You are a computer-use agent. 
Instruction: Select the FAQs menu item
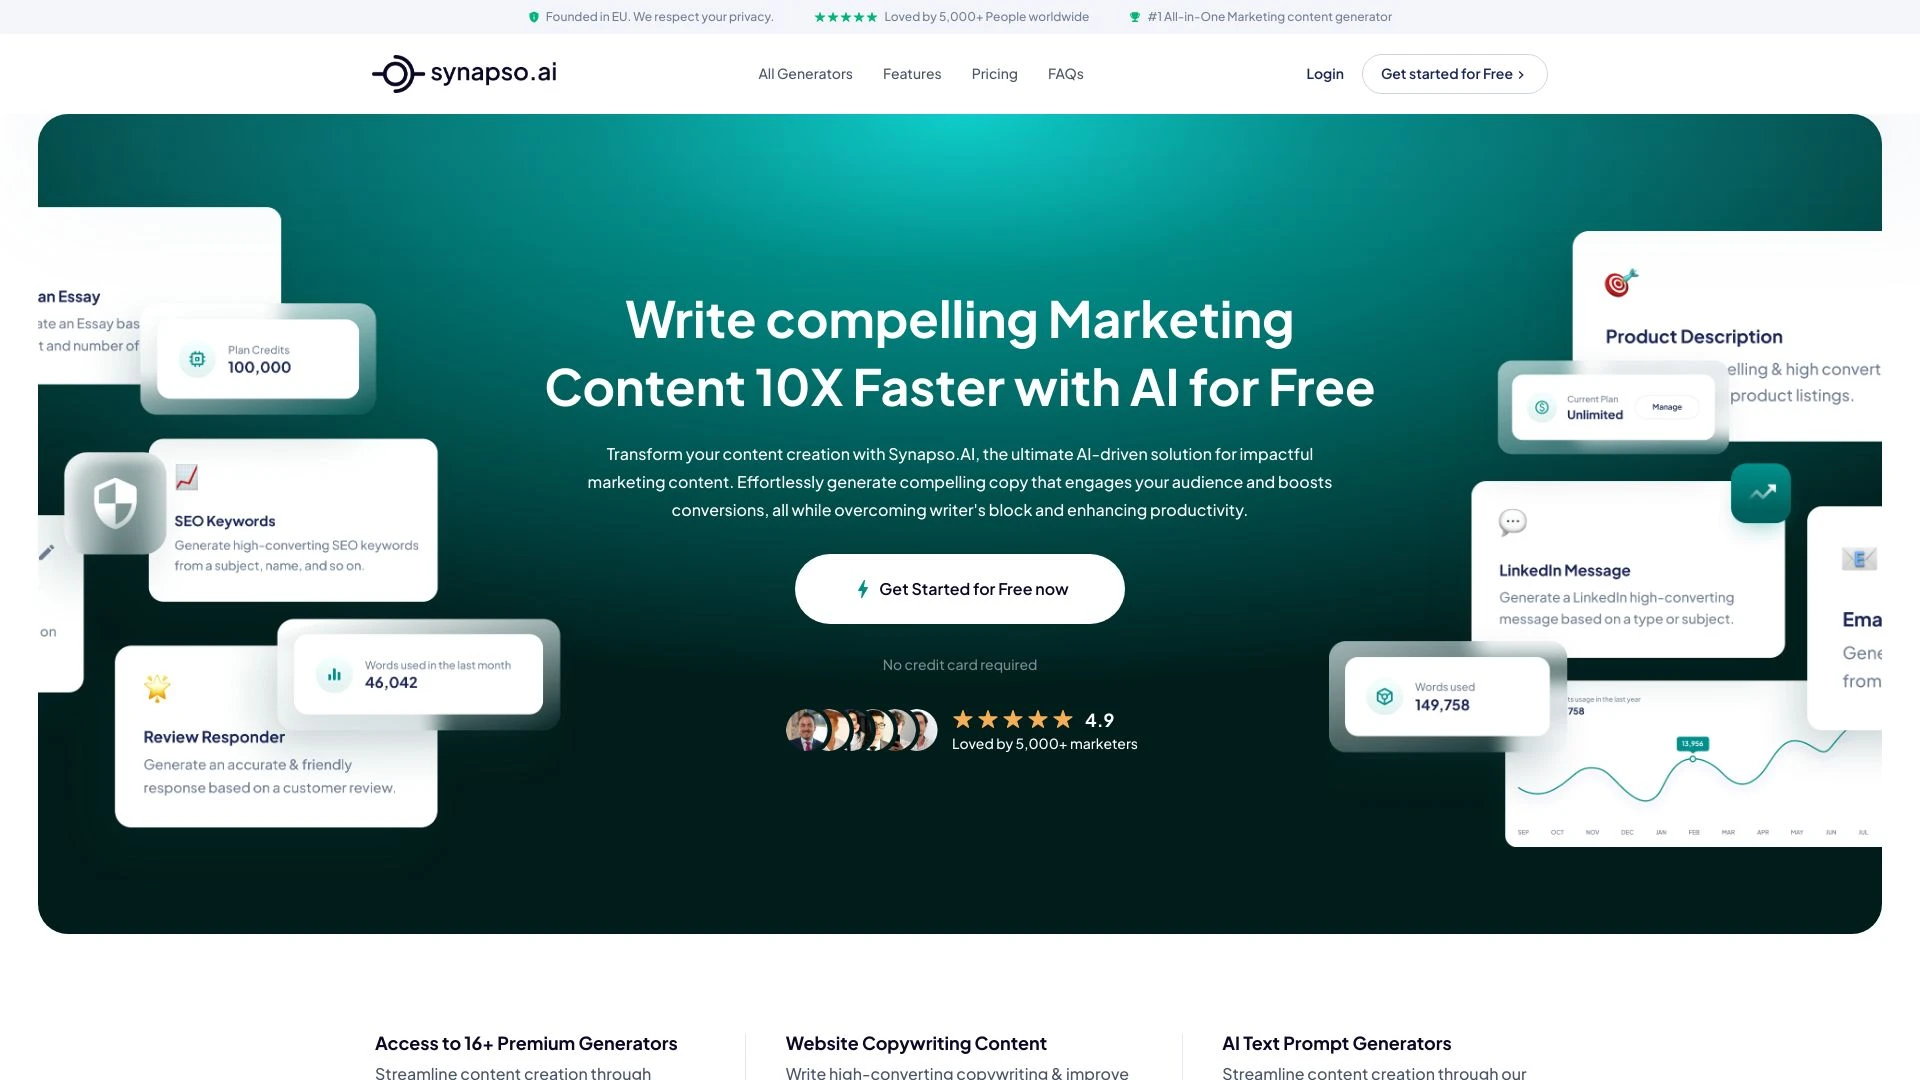click(1065, 73)
